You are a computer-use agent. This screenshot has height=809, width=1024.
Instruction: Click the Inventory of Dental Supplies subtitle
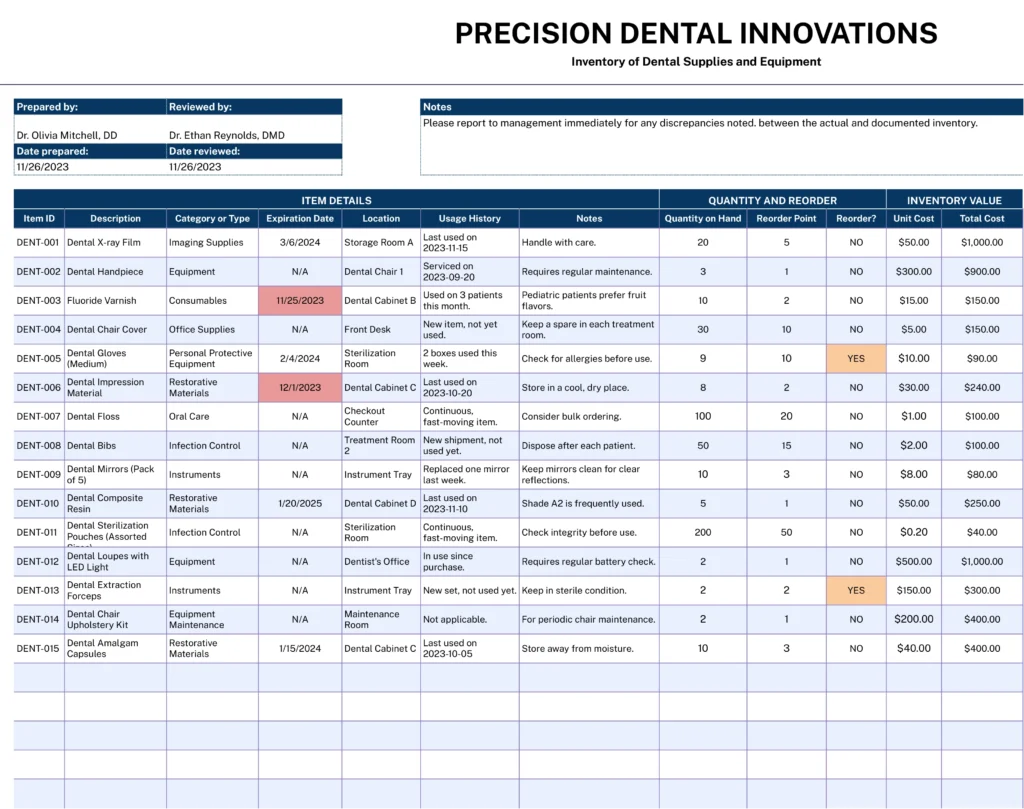696,61
